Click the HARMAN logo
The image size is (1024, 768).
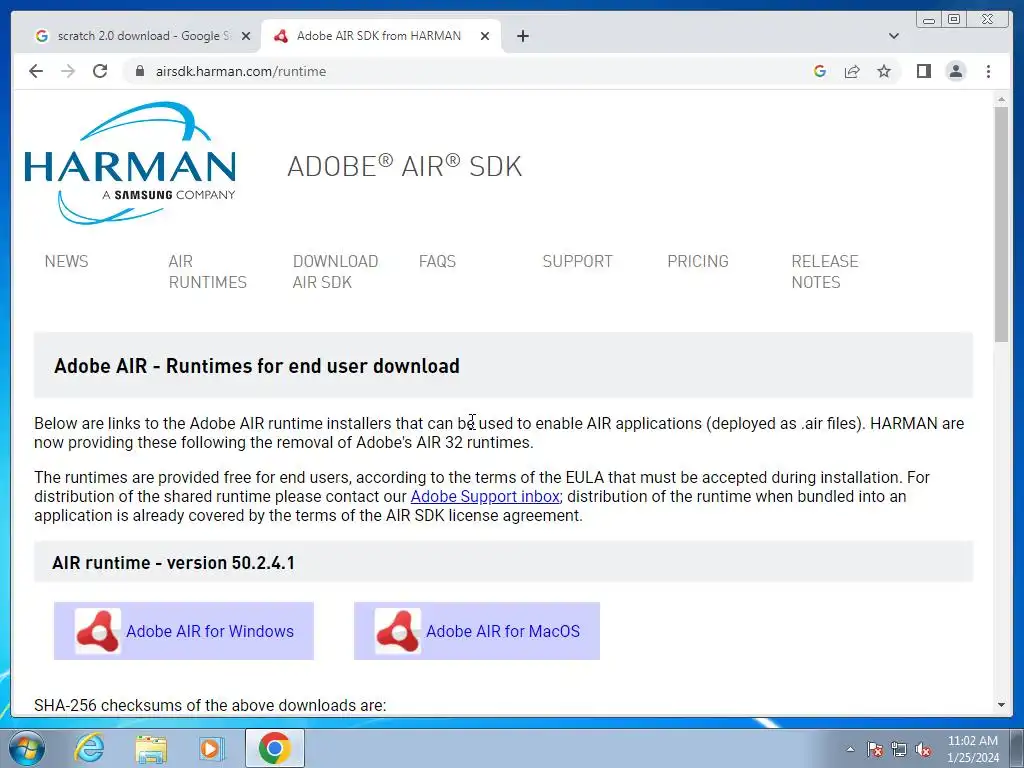130,163
